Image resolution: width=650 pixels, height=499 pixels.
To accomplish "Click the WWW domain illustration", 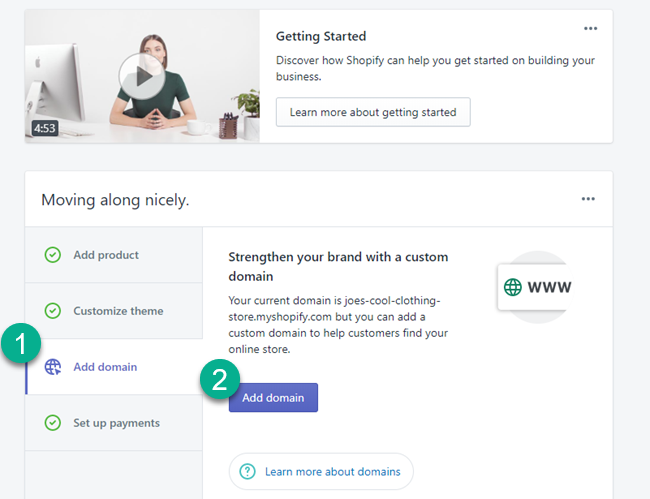I will pyautogui.click(x=538, y=287).
